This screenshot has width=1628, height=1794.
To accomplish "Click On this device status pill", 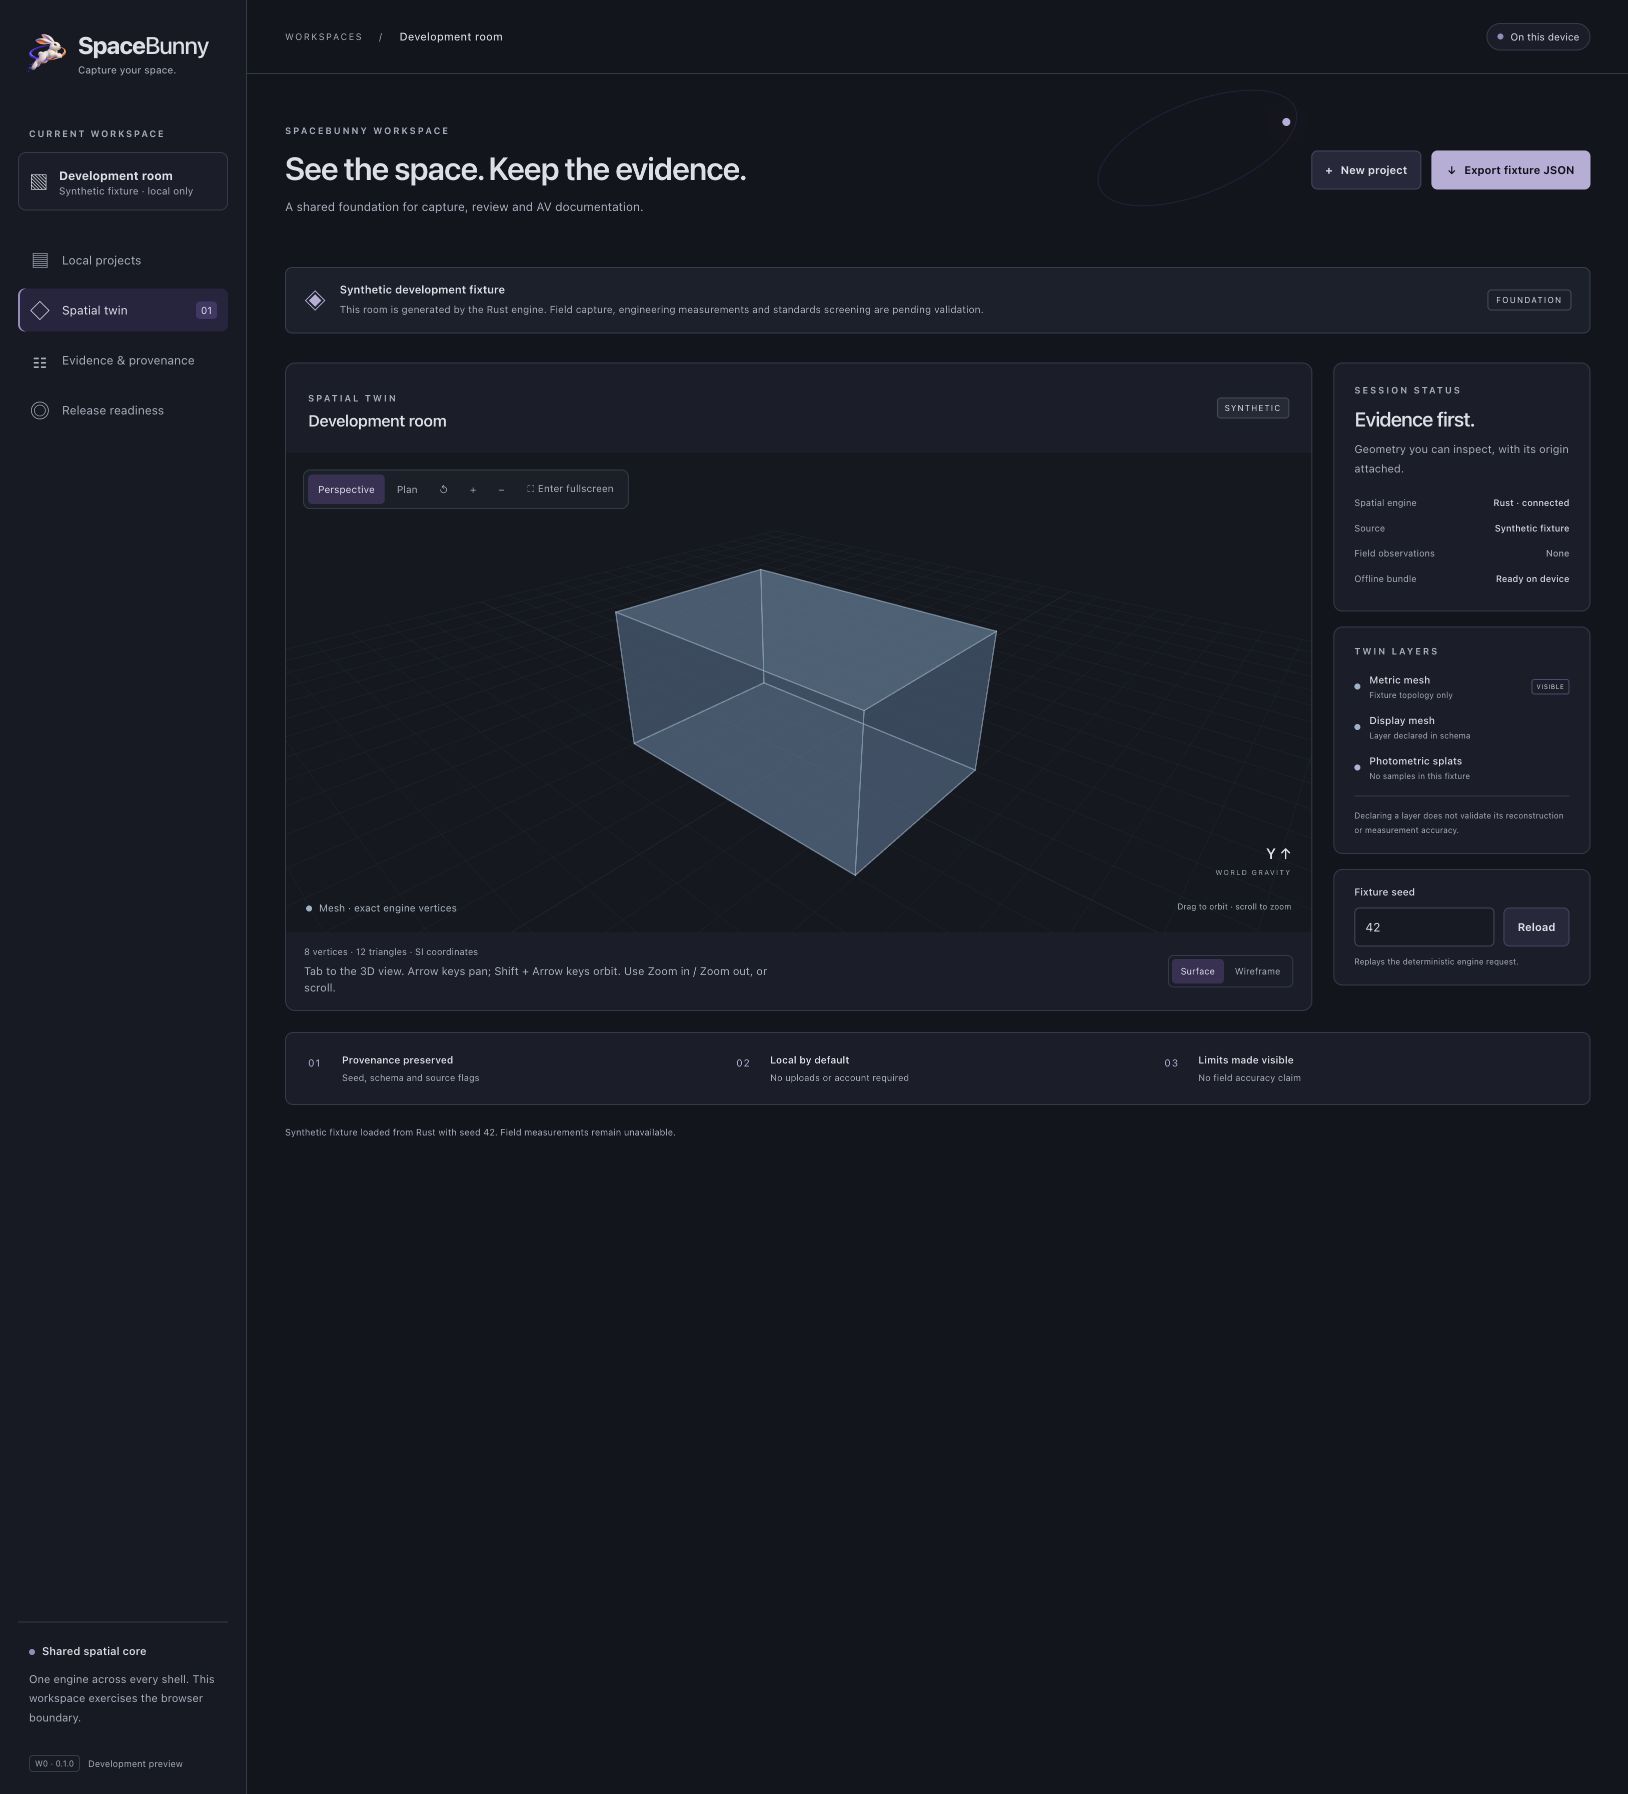I will coord(1538,37).
